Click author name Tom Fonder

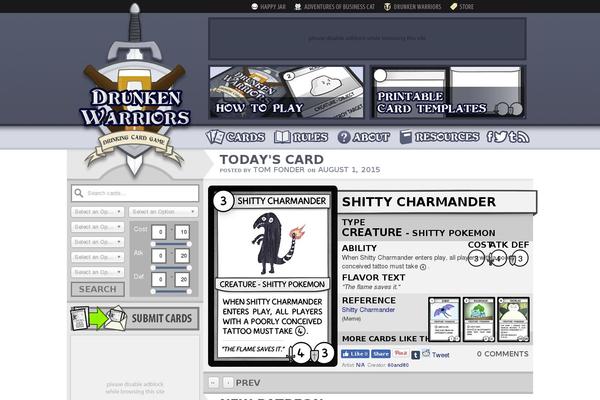click(x=279, y=170)
